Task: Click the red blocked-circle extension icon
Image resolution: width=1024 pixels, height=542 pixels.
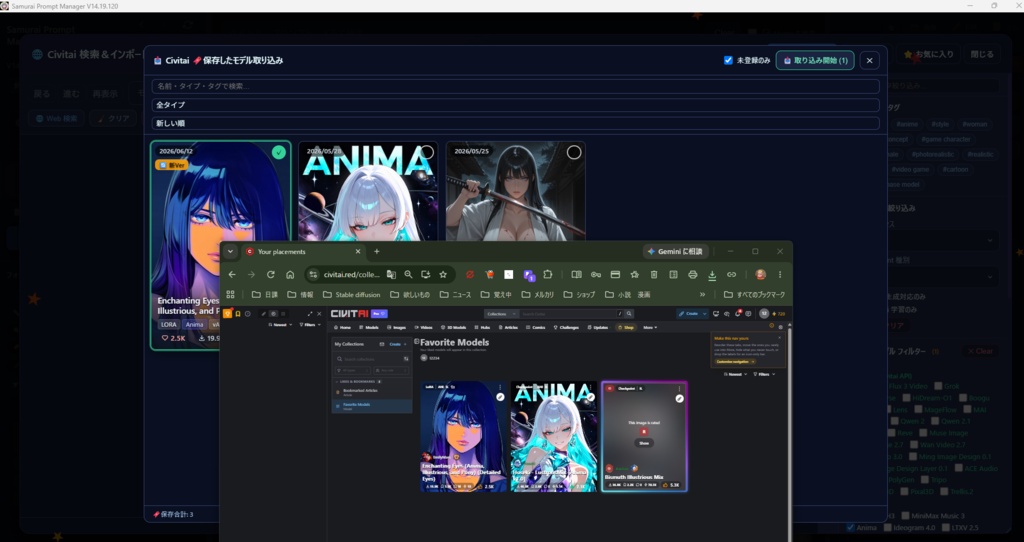Action: click(x=469, y=275)
